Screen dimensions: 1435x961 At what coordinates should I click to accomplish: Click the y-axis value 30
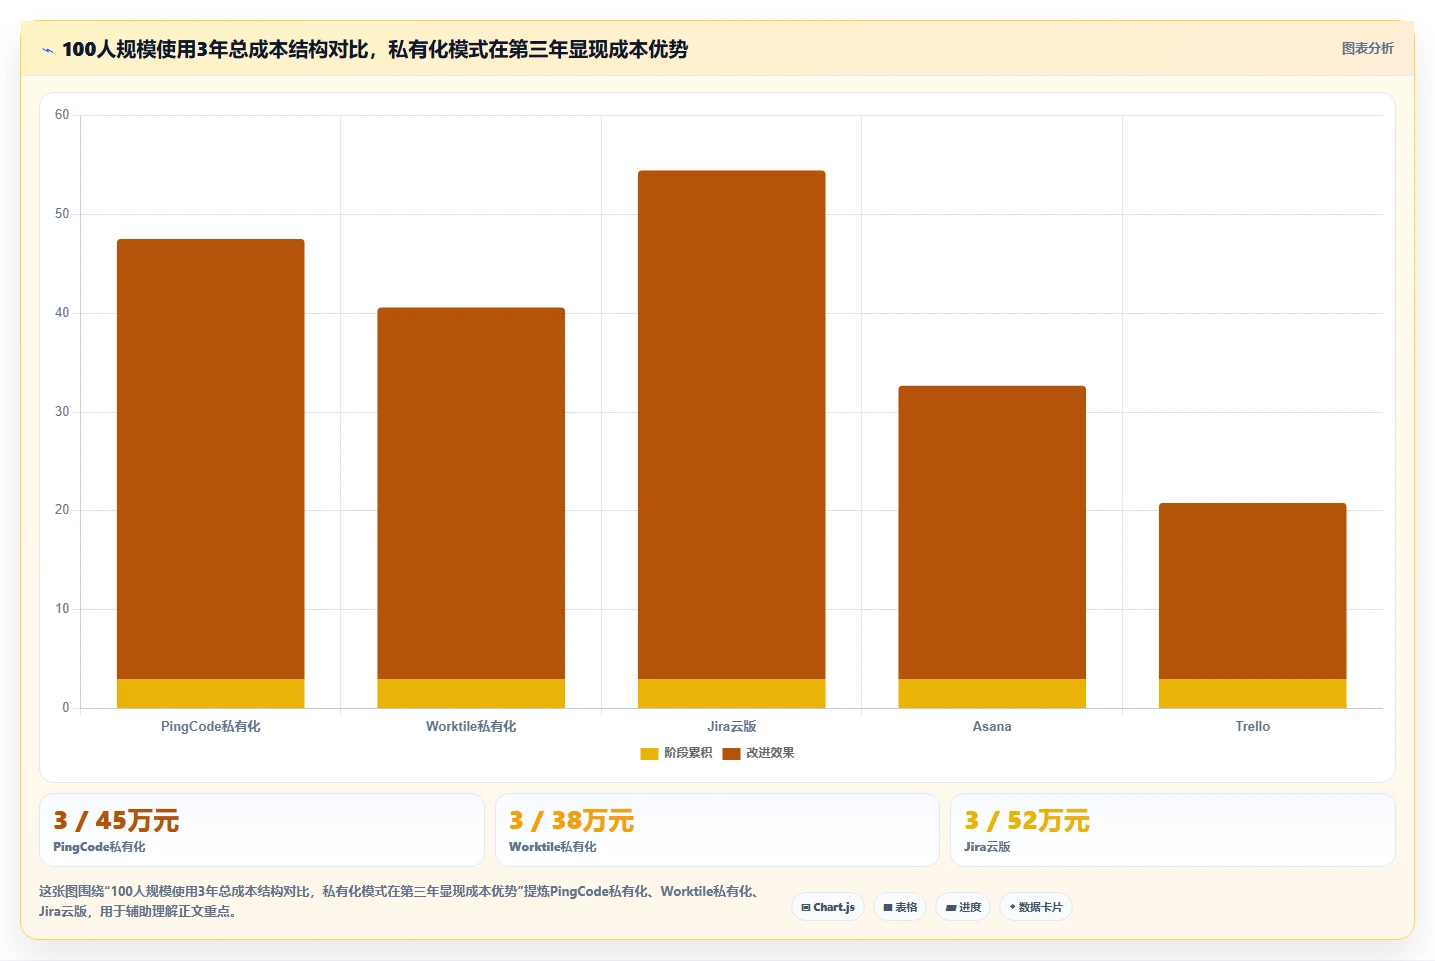pyautogui.click(x=62, y=412)
